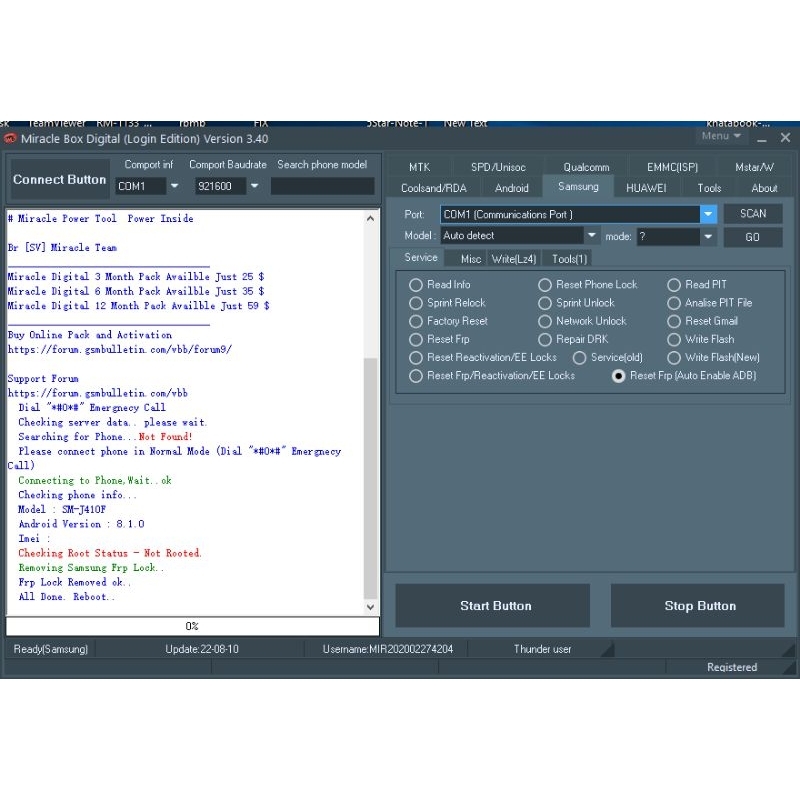Select the Sprint Unlock option
This screenshot has width=800, height=800.
pyautogui.click(x=545, y=303)
